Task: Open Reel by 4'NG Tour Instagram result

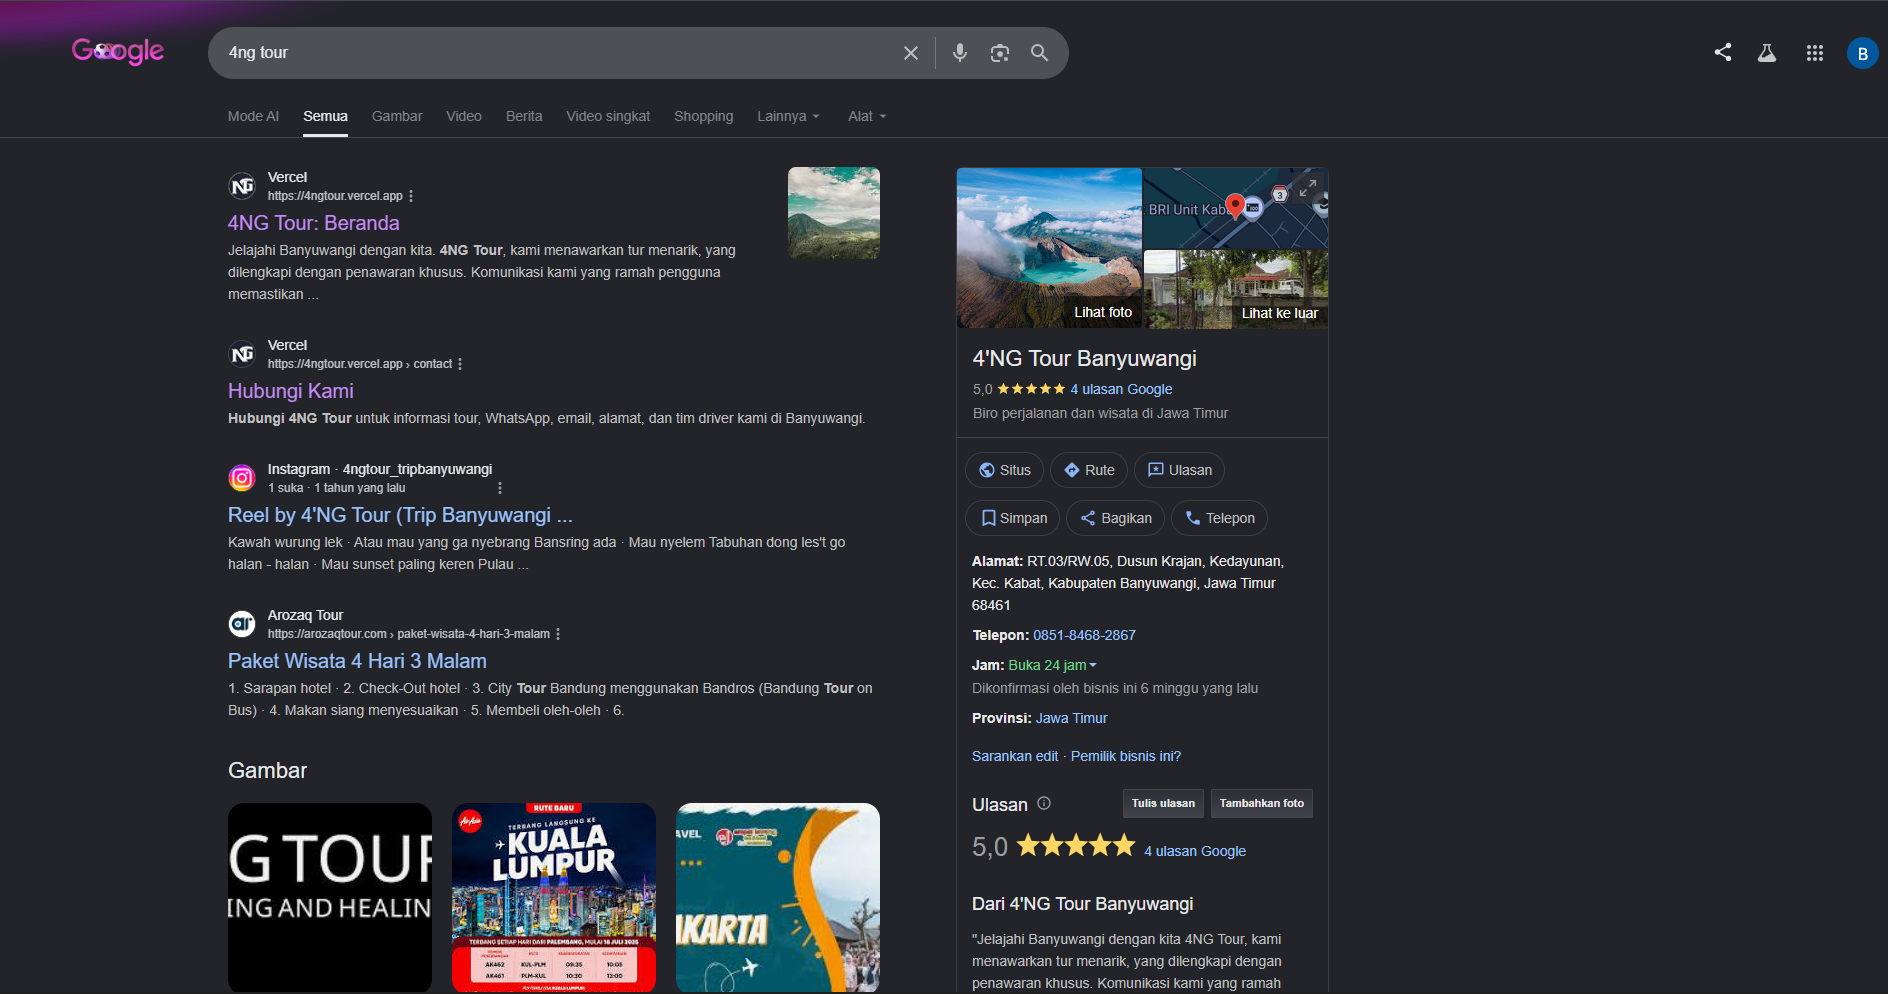Action: coord(400,515)
